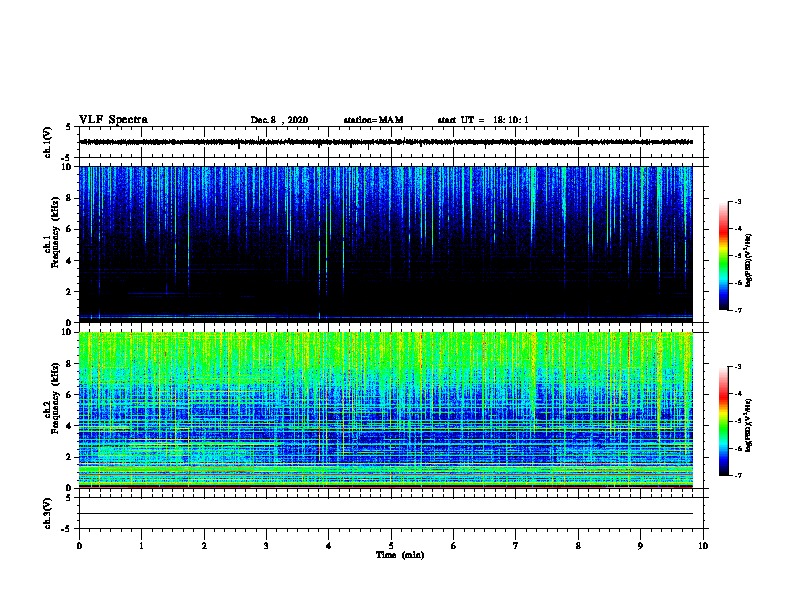Click the "3" tick on the time axis
The height and width of the screenshot is (612, 792).
pos(266,546)
